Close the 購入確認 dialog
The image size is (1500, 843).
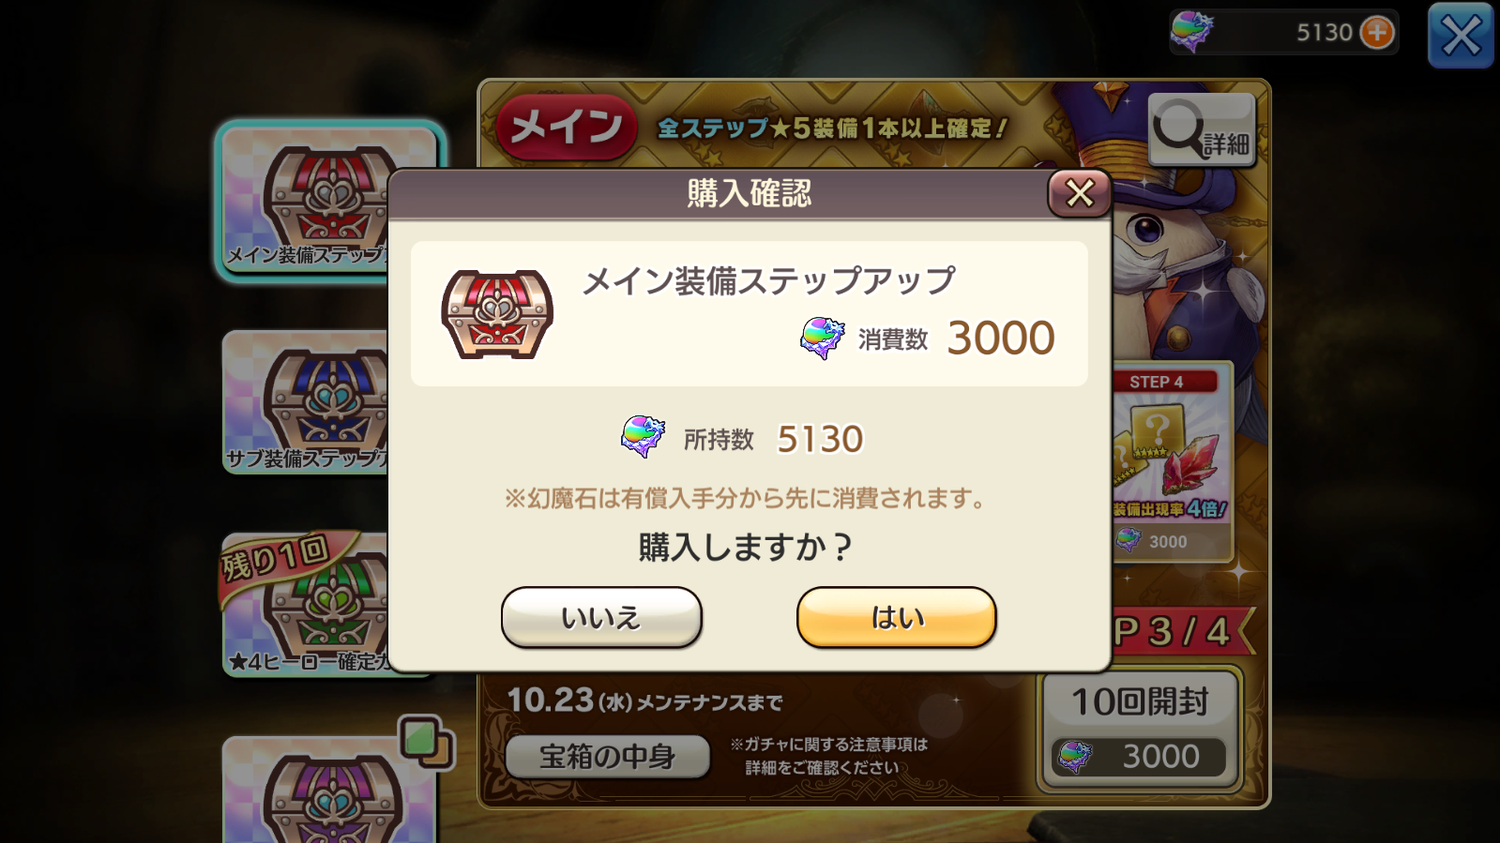[x=1079, y=193]
